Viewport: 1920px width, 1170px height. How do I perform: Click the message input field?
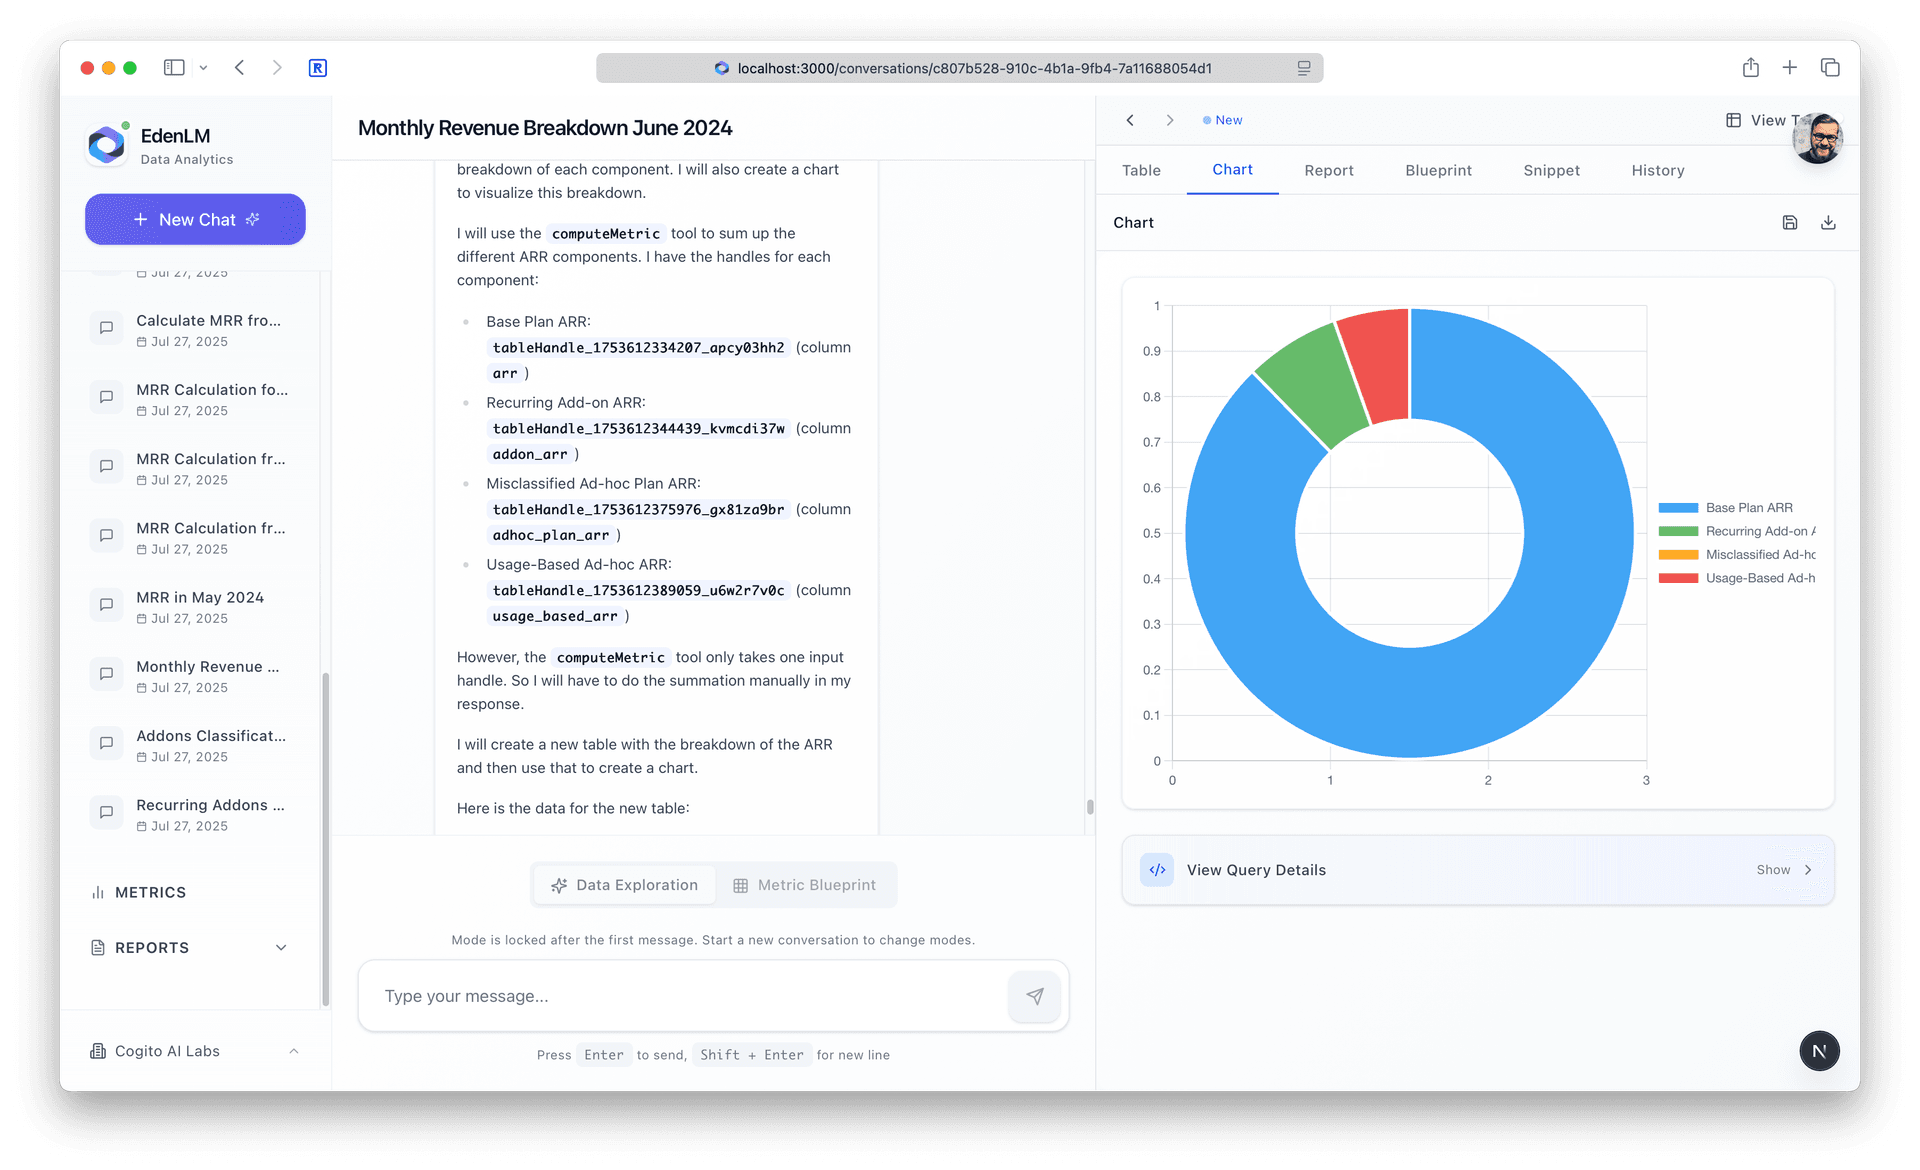[x=690, y=996]
